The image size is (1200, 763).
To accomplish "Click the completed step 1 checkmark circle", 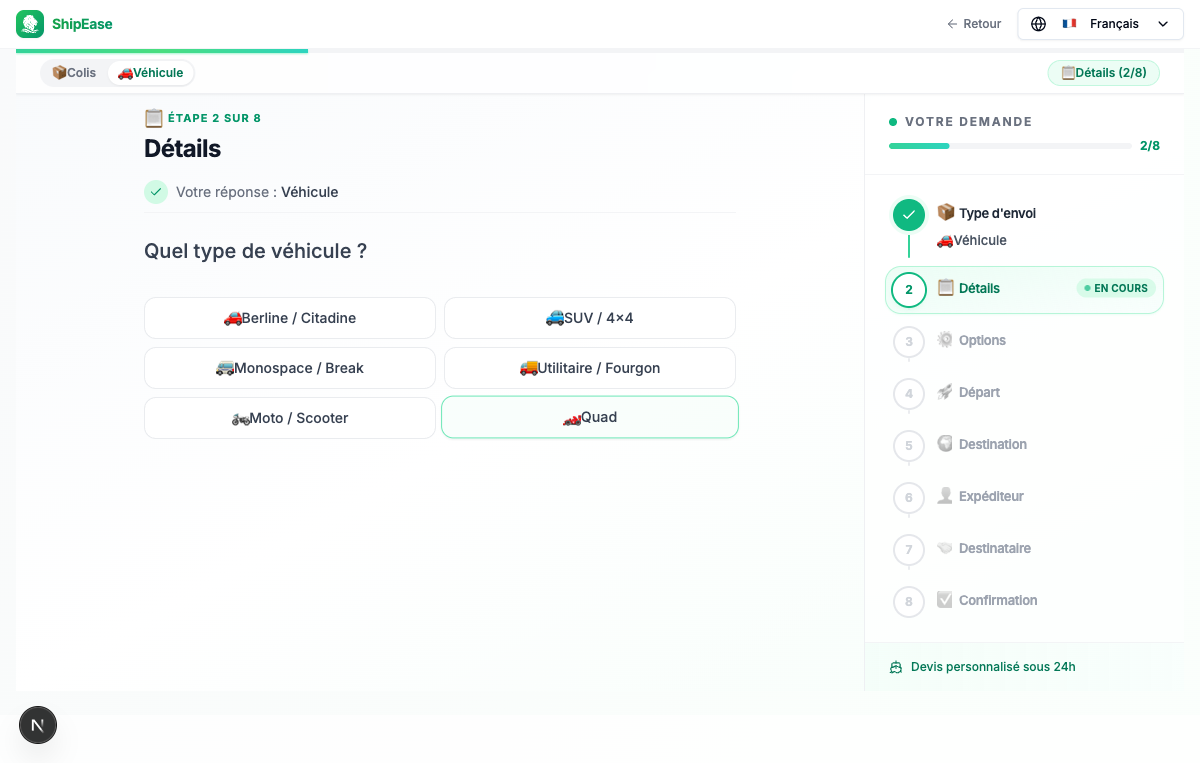I will pyautogui.click(x=909, y=215).
